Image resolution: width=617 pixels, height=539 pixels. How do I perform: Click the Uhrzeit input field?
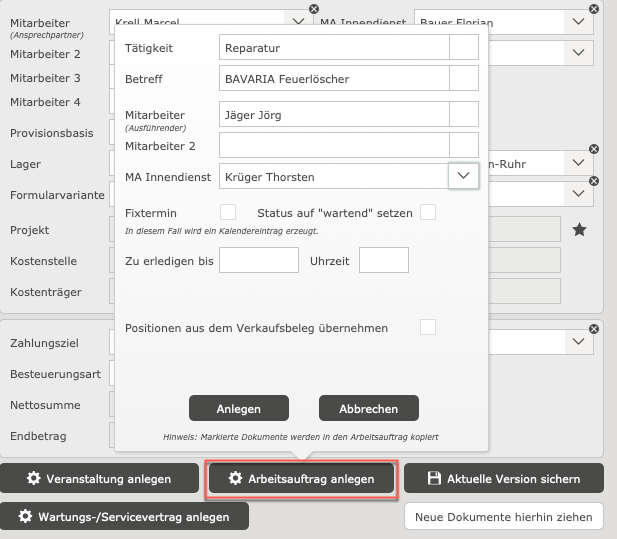coord(384,260)
